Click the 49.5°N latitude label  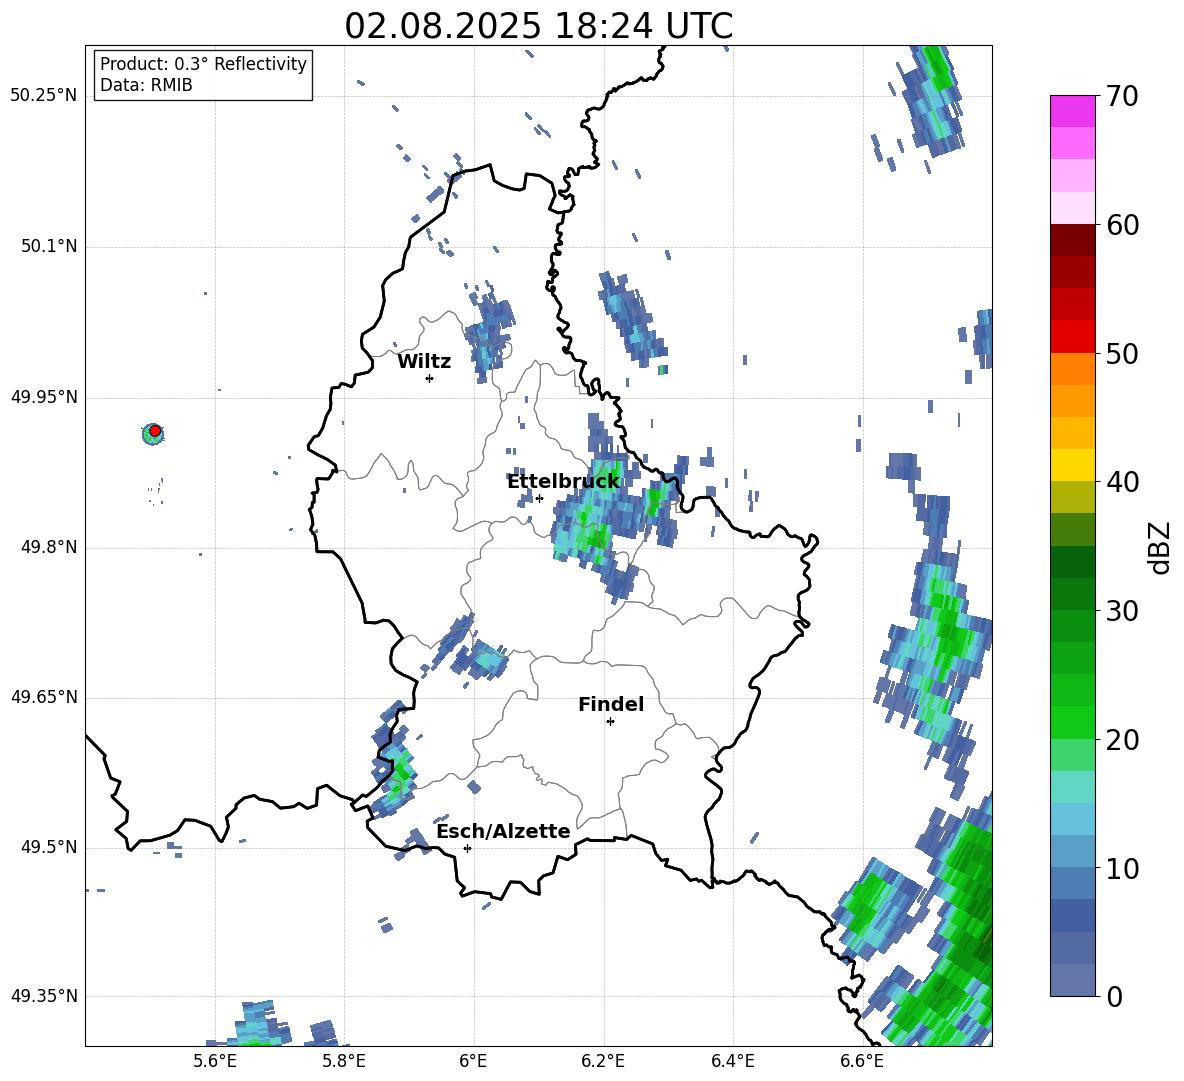(x=48, y=848)
